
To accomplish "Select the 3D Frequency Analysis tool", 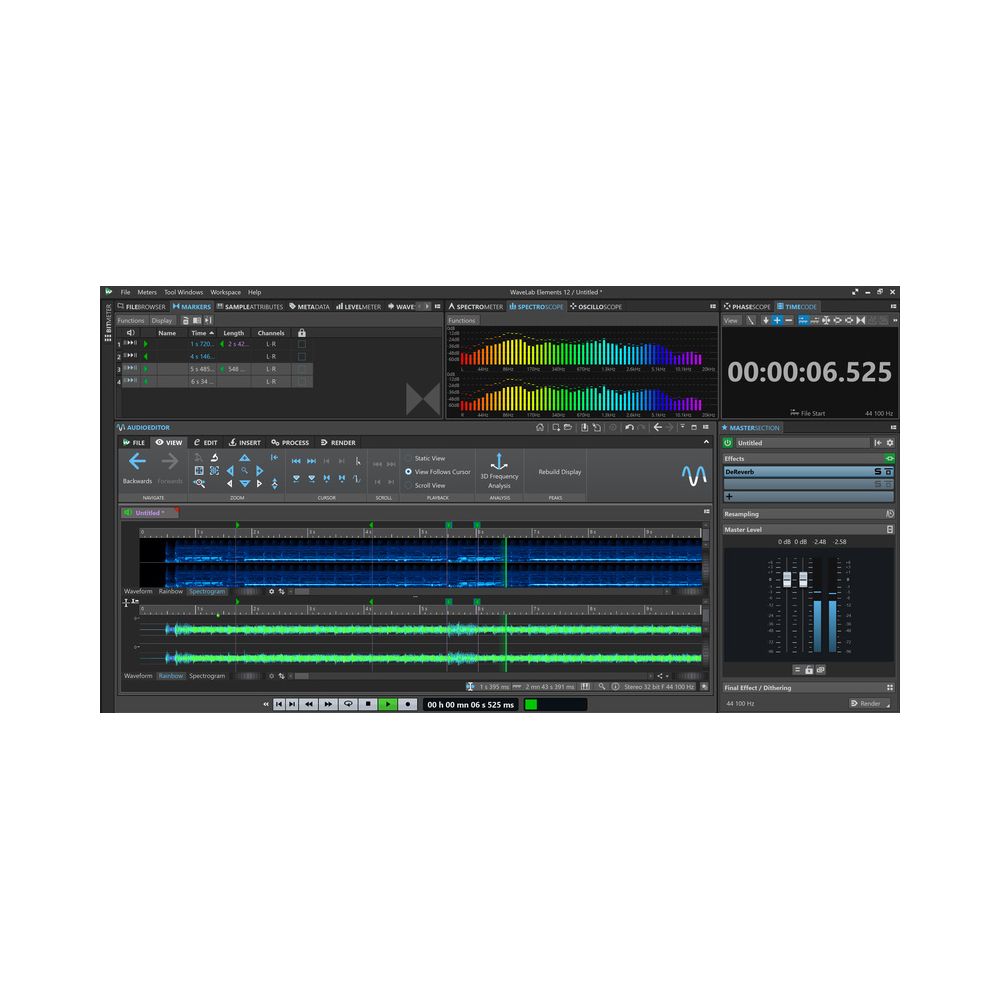I will coord(500,468).
